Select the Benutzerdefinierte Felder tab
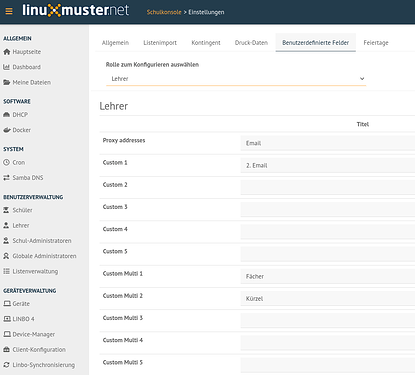Viewport: 415px width, 375px height. 316,43
